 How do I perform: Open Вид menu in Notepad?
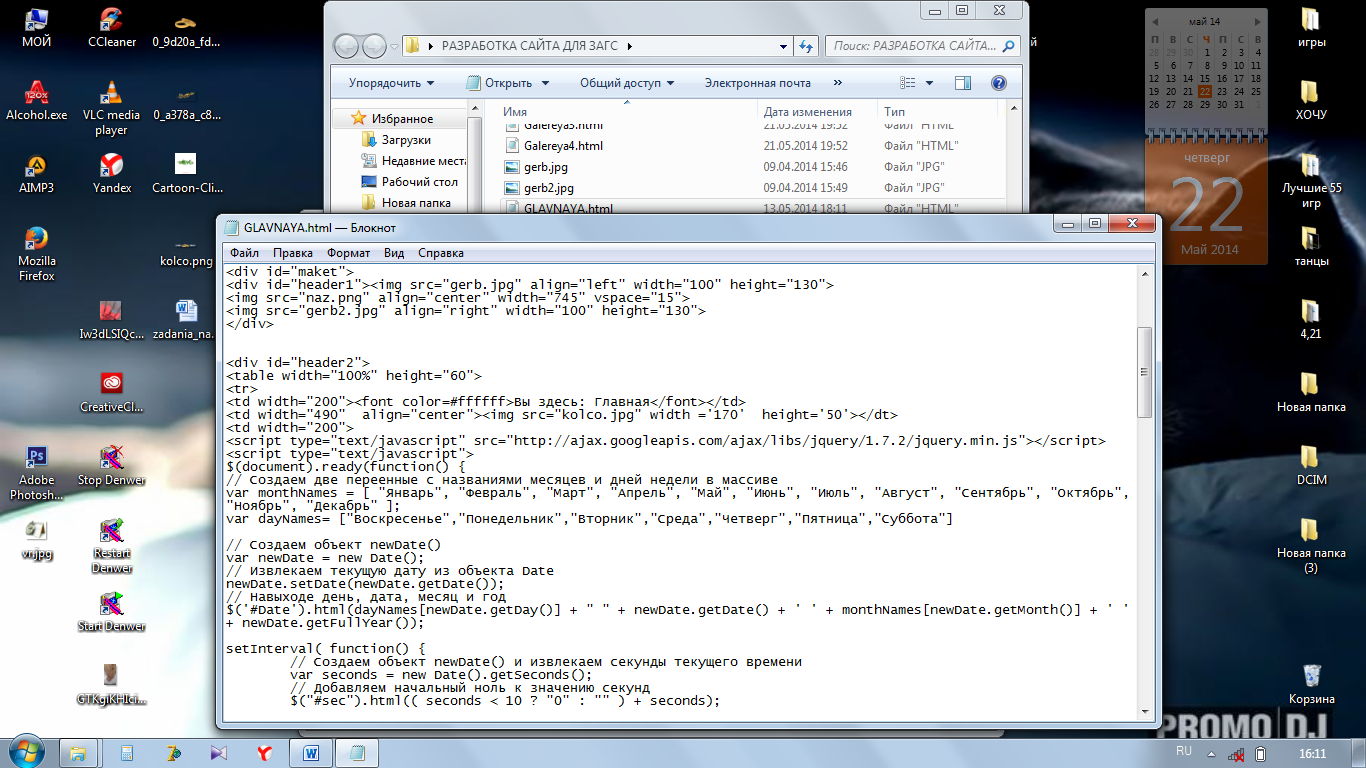[394, 253]
